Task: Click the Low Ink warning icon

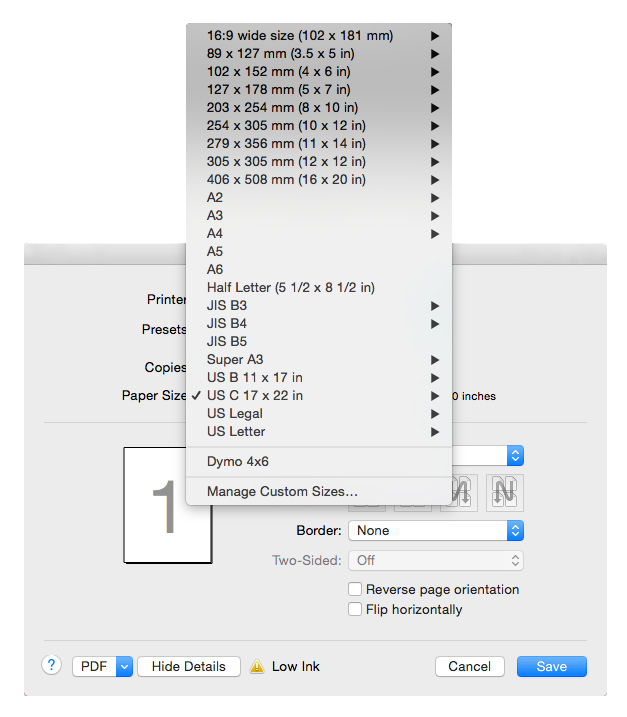Action: click(257, 667)
